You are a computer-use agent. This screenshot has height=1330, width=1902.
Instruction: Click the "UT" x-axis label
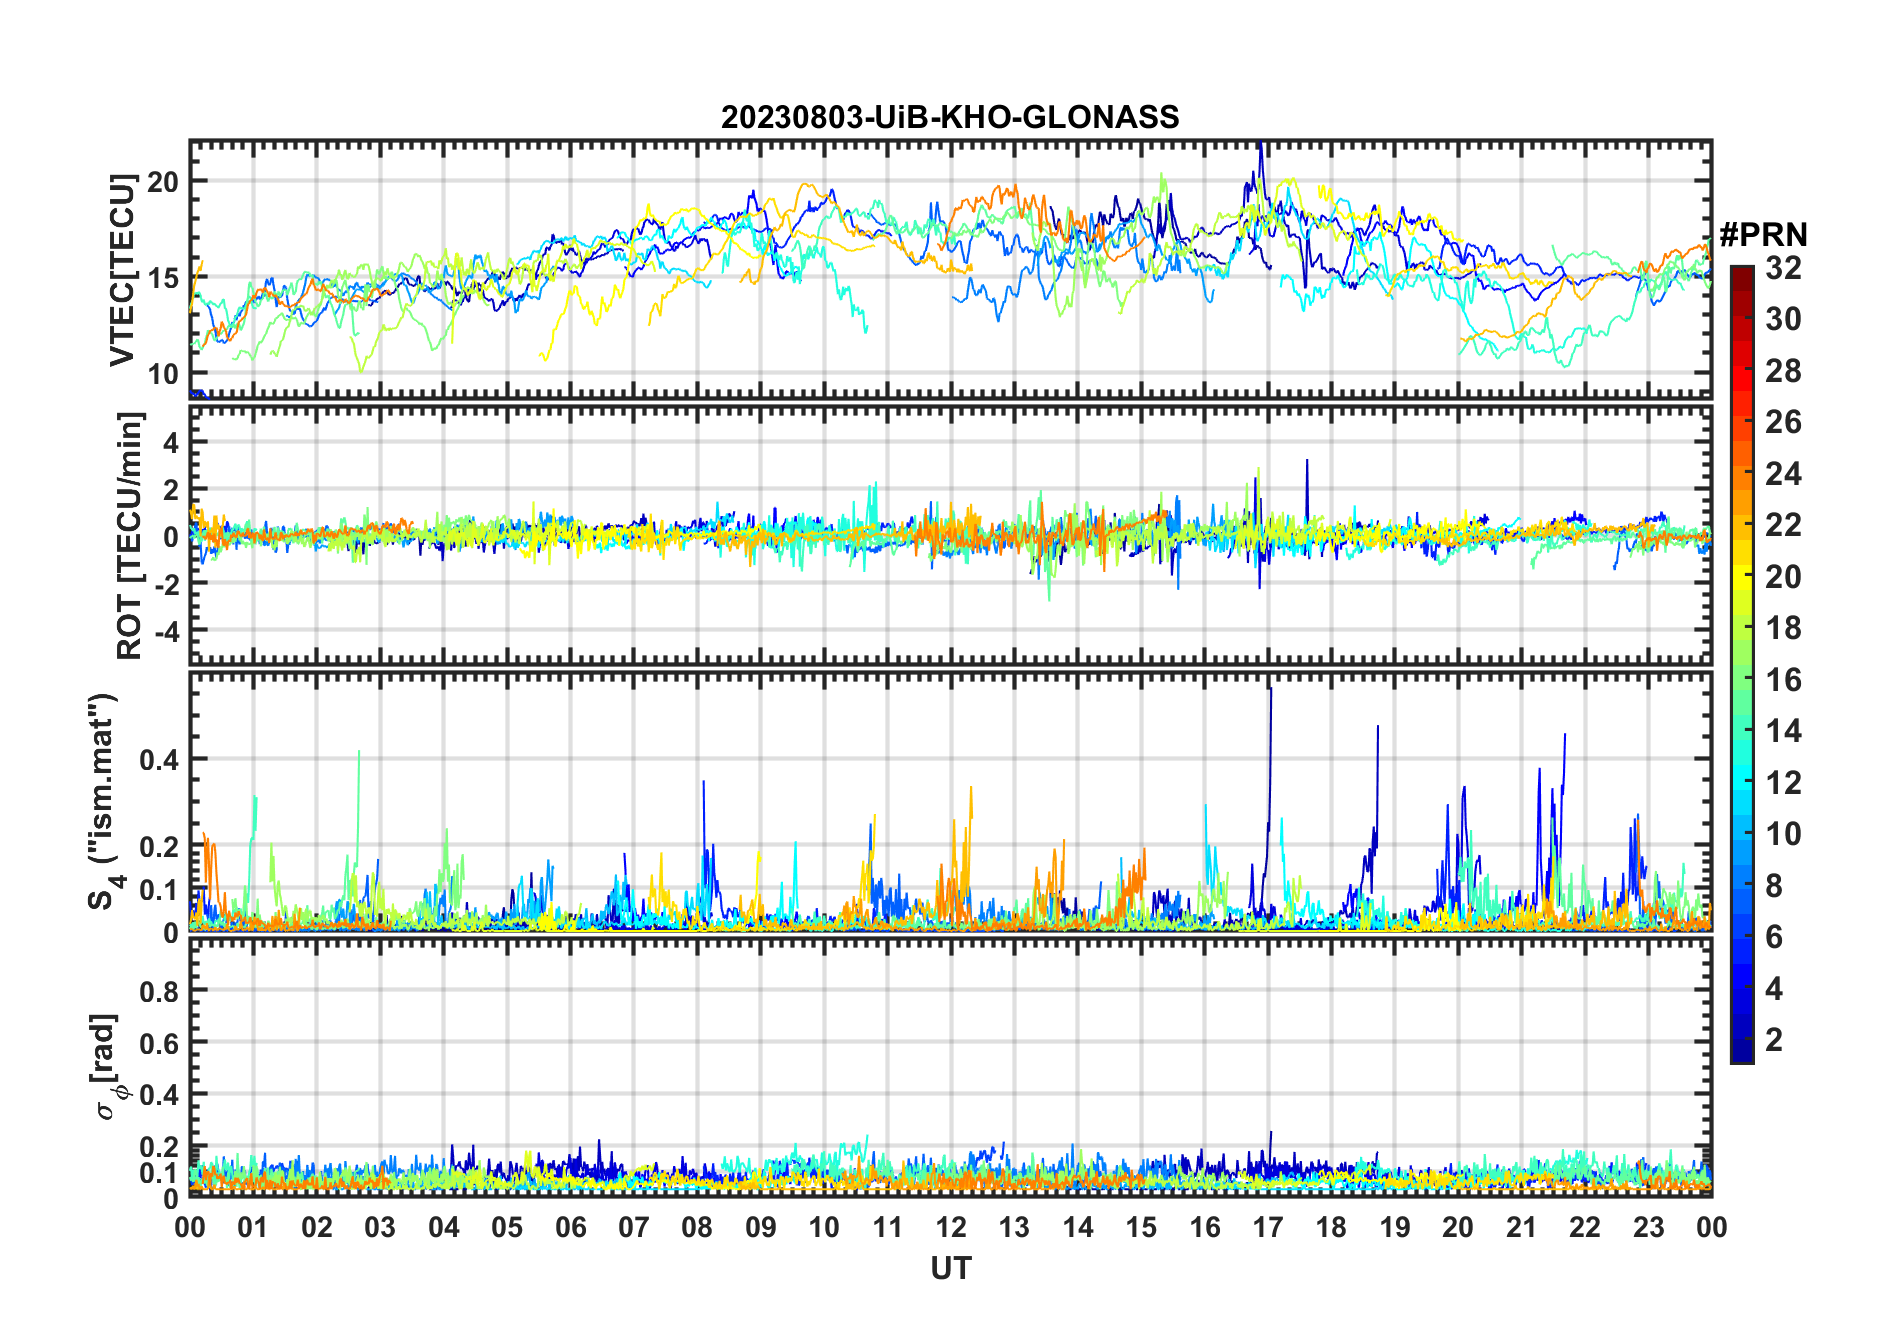tap(950, 1268)
